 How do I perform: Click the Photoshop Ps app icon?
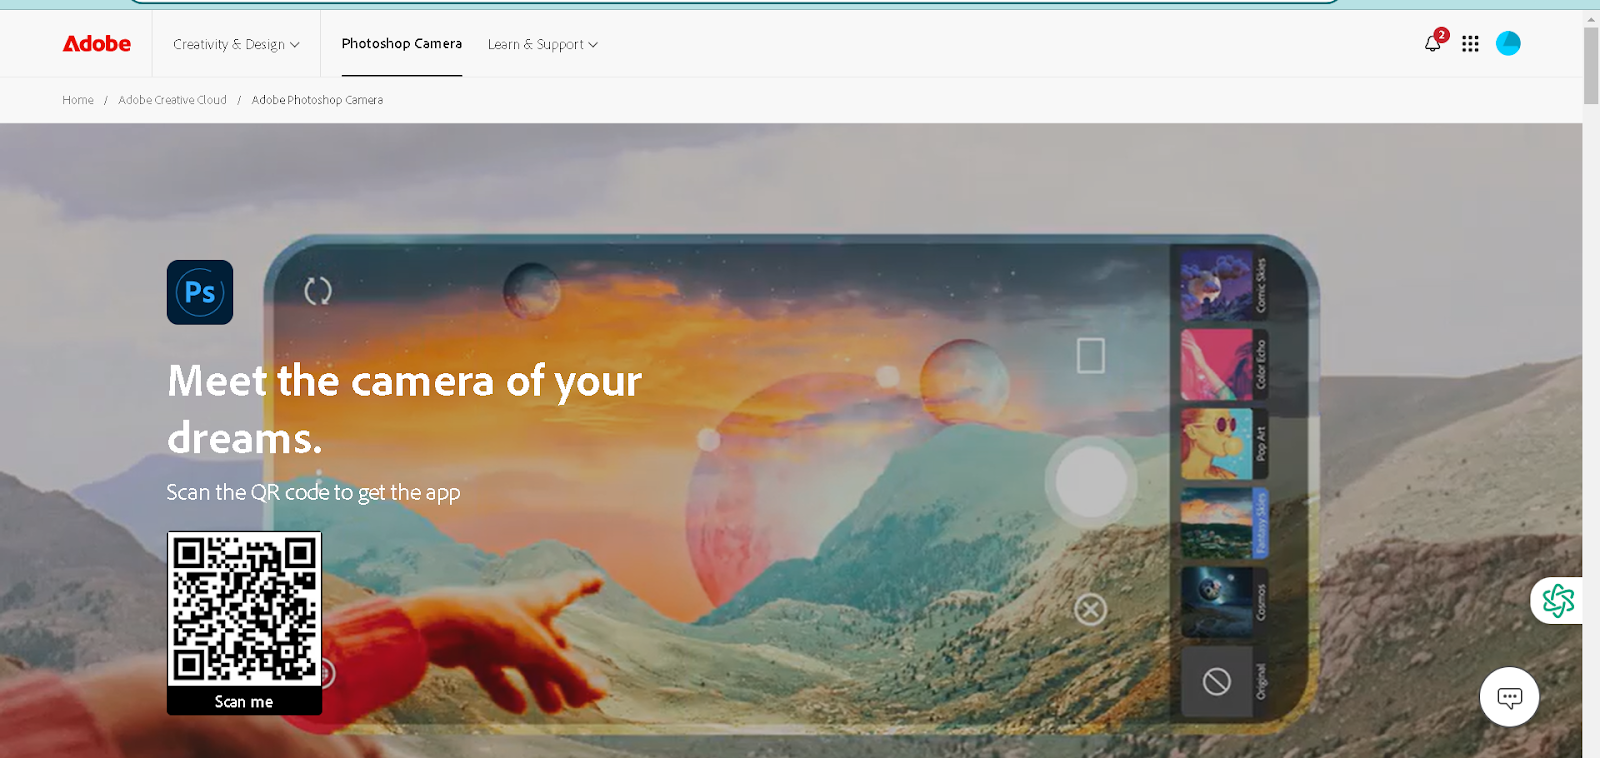point(200,292)
